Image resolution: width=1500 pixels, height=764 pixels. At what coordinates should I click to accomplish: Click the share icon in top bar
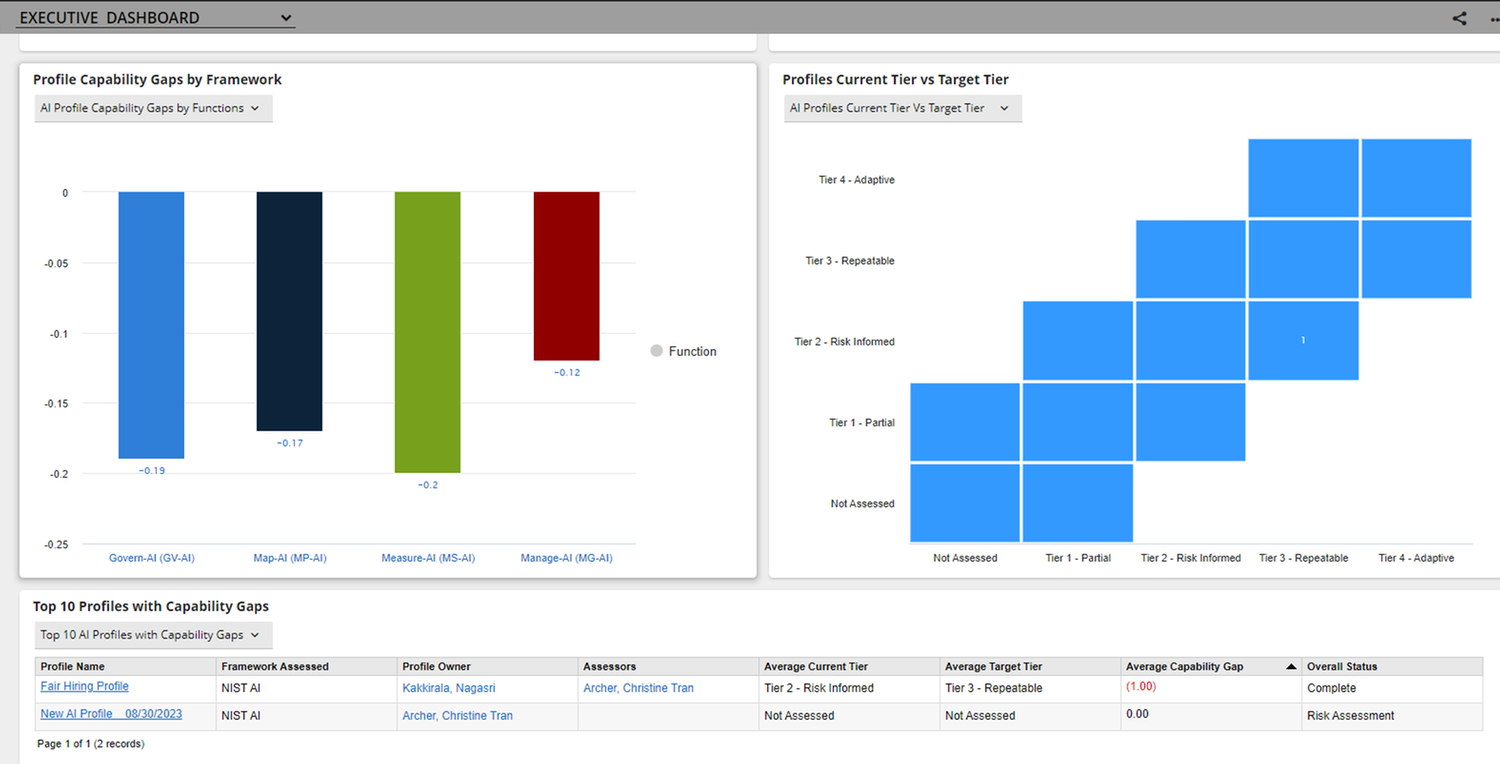[x=1459, y=18]
